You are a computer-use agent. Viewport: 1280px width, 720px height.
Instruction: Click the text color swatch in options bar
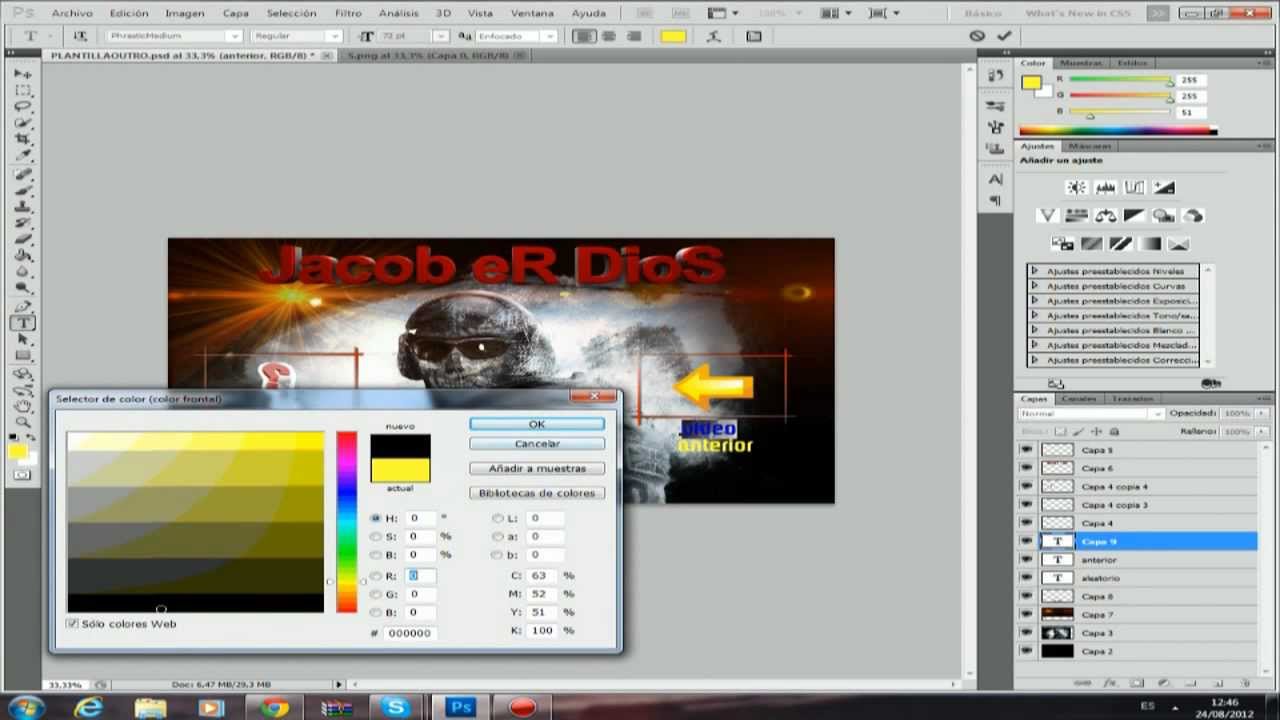tap(673, 36)
